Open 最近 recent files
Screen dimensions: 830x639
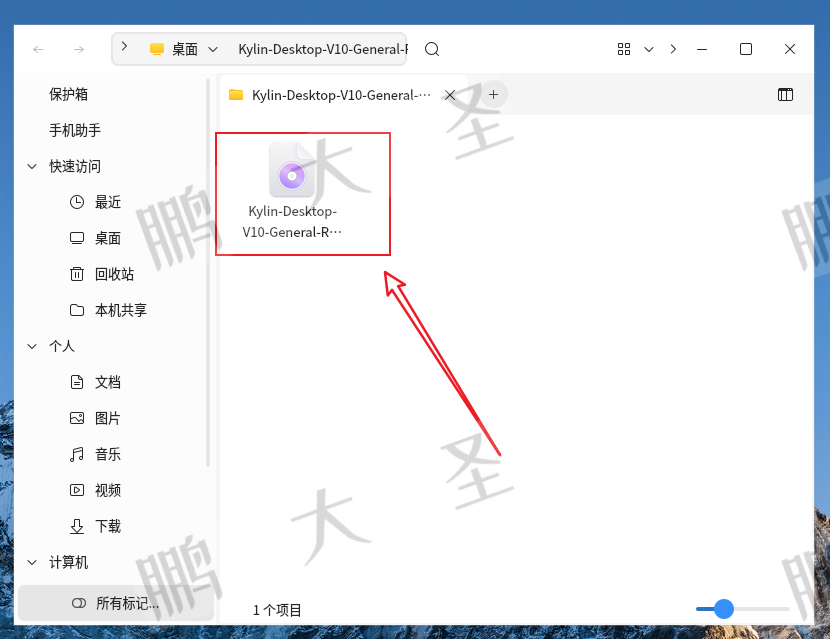point(108,202)
